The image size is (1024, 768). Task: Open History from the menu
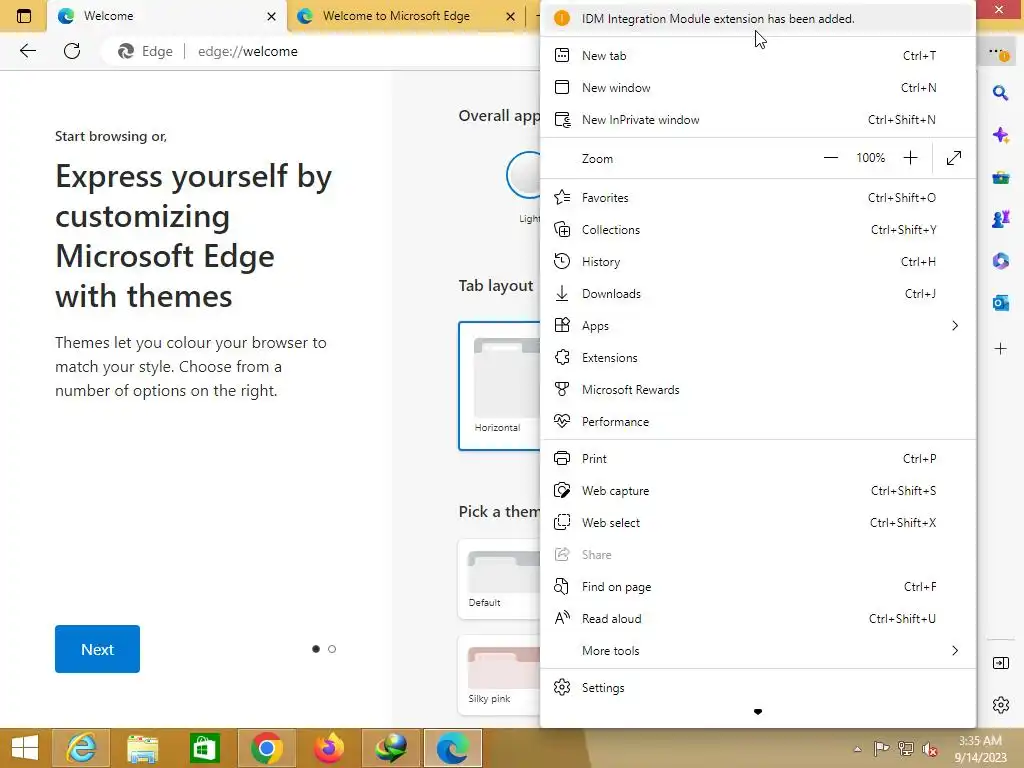pyautogui.click(x=758, y=262)
